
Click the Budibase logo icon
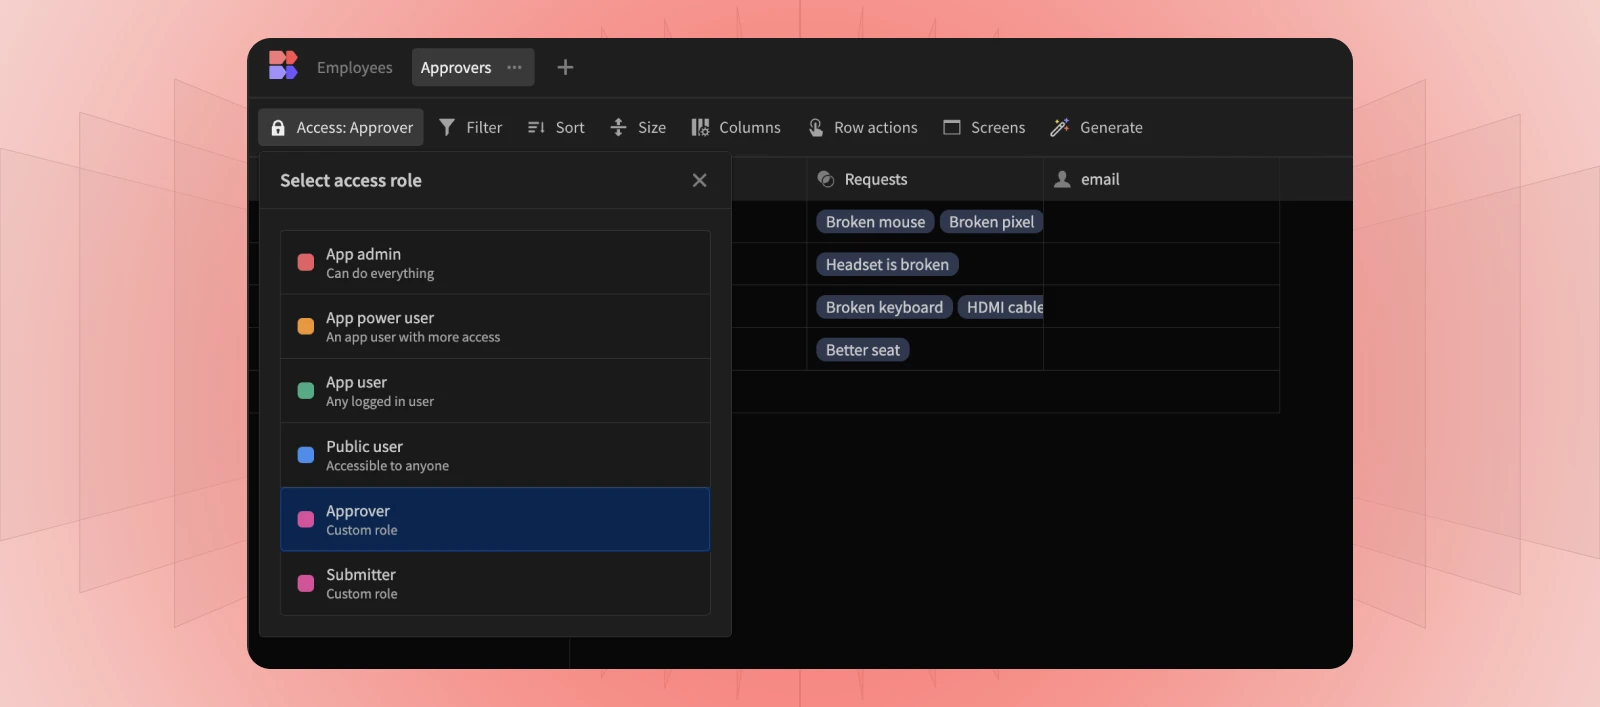pos(283,66)
